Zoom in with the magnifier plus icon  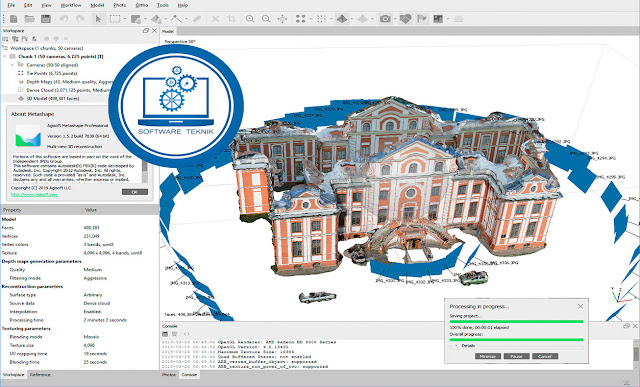pyautogui.click(x=250, y=19)
